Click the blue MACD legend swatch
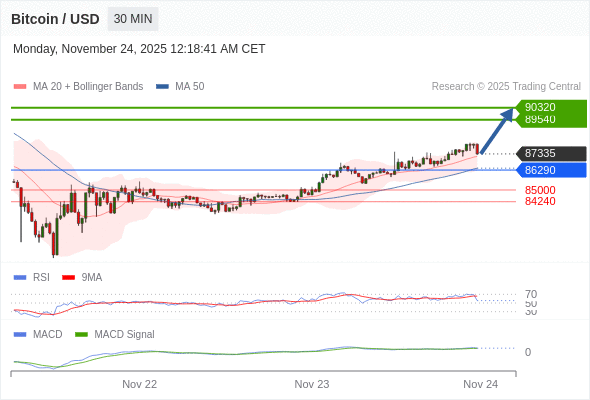 point(20,335)
